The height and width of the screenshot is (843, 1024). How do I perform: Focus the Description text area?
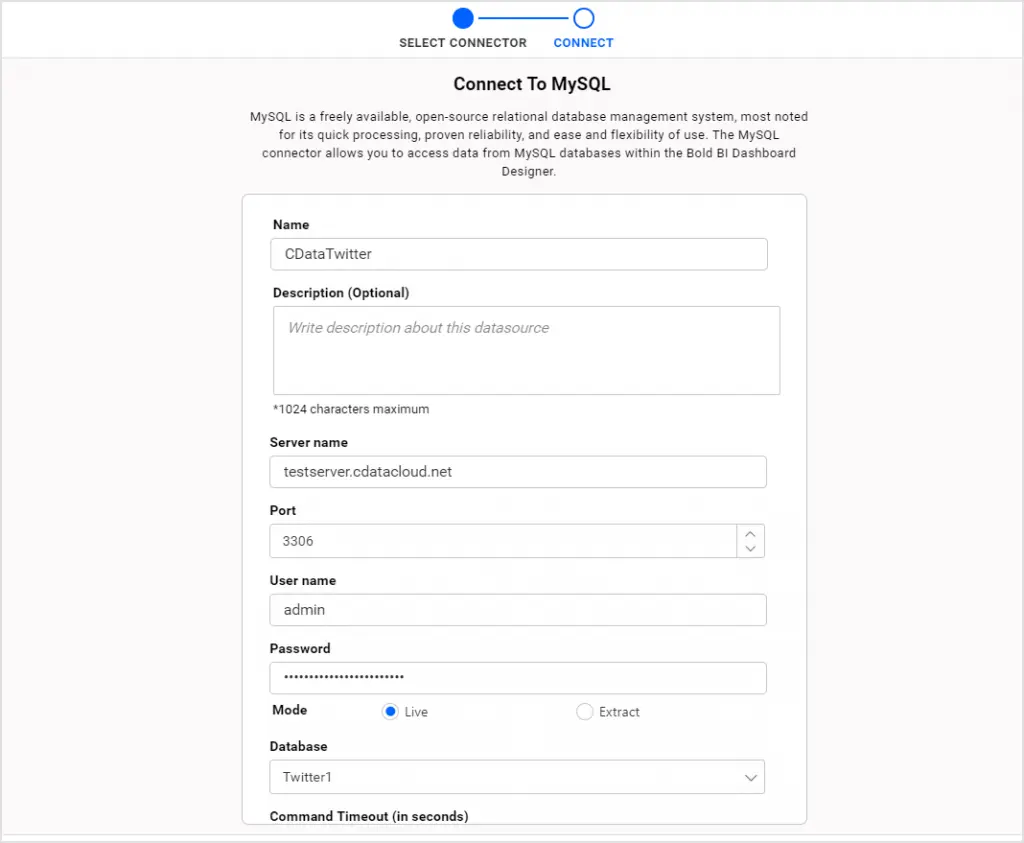(526, 350)
